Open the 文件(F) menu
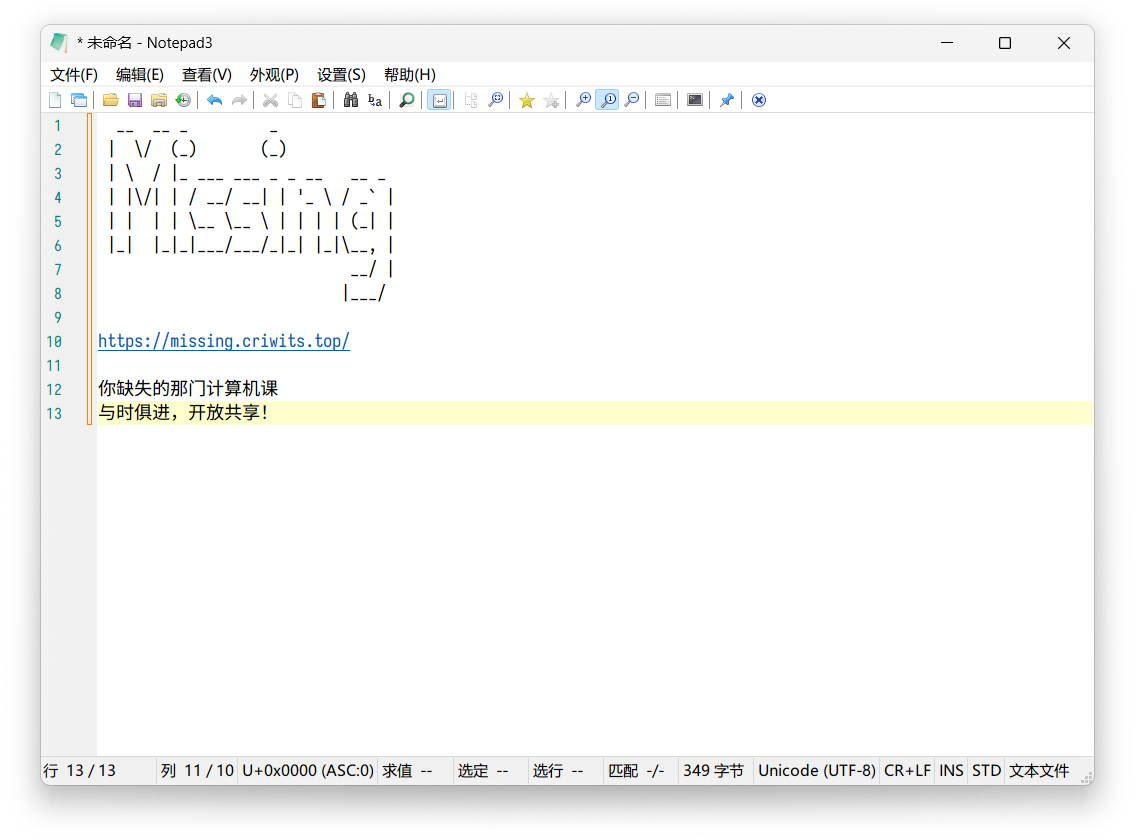1140x840 pixels. 74,75
